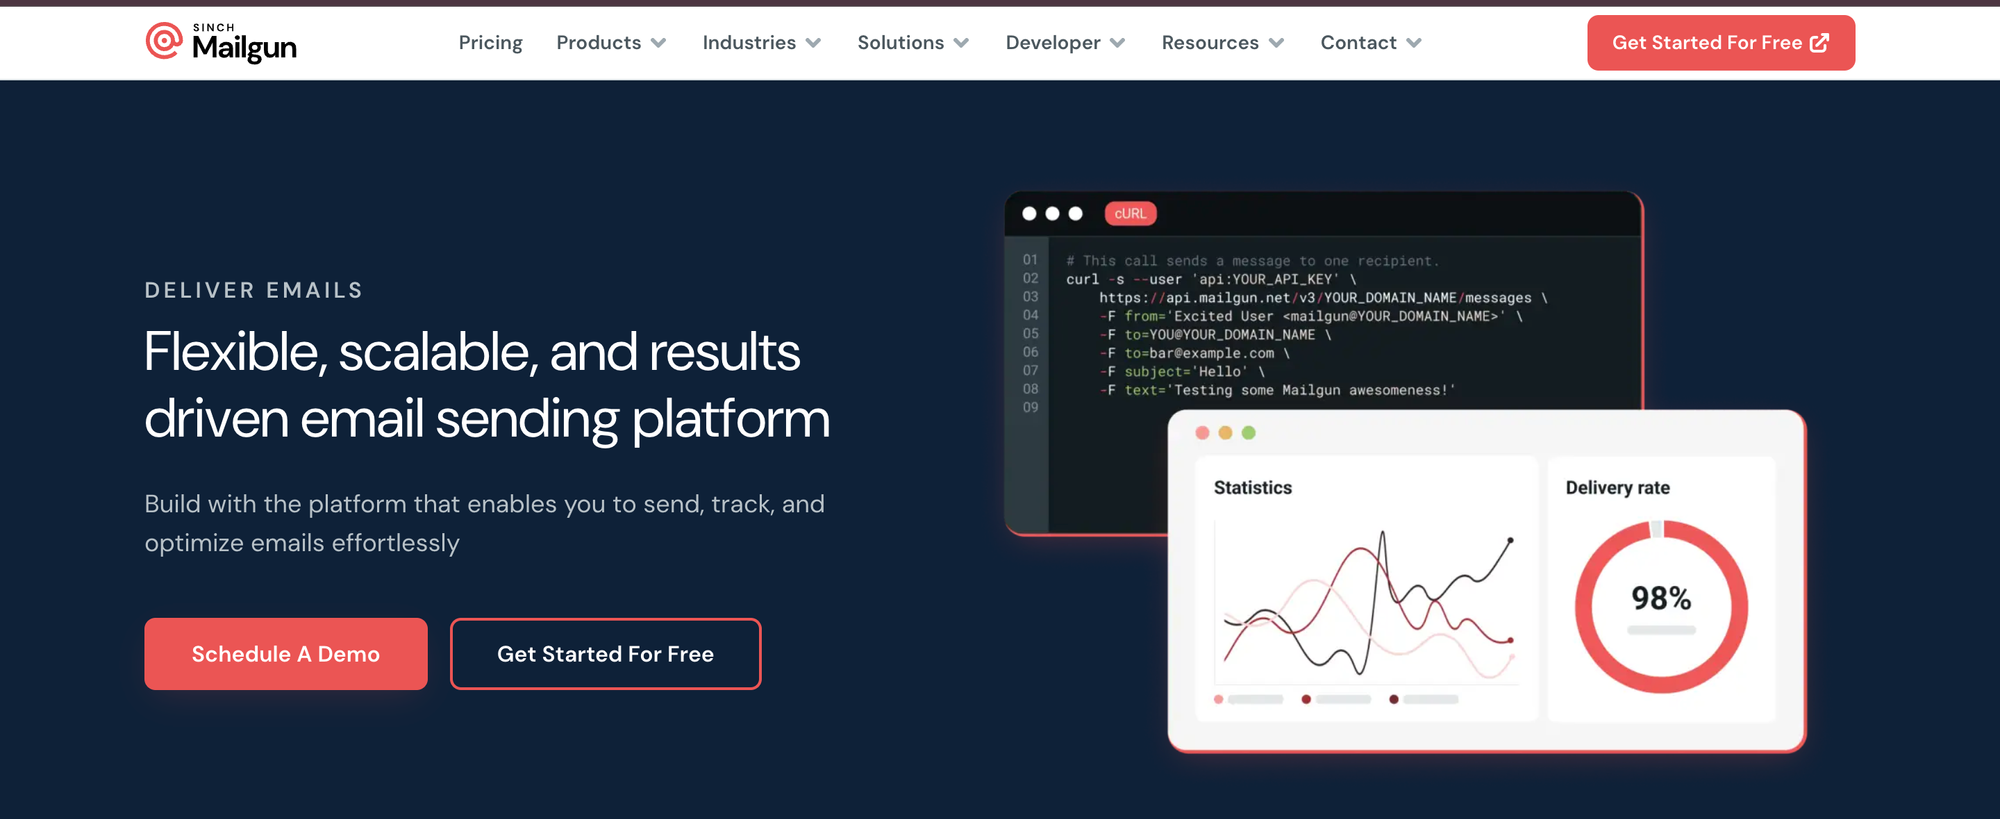2000x819 pixels.
Task: Click the curl command line 02 in code
Action: (1211, 280)
